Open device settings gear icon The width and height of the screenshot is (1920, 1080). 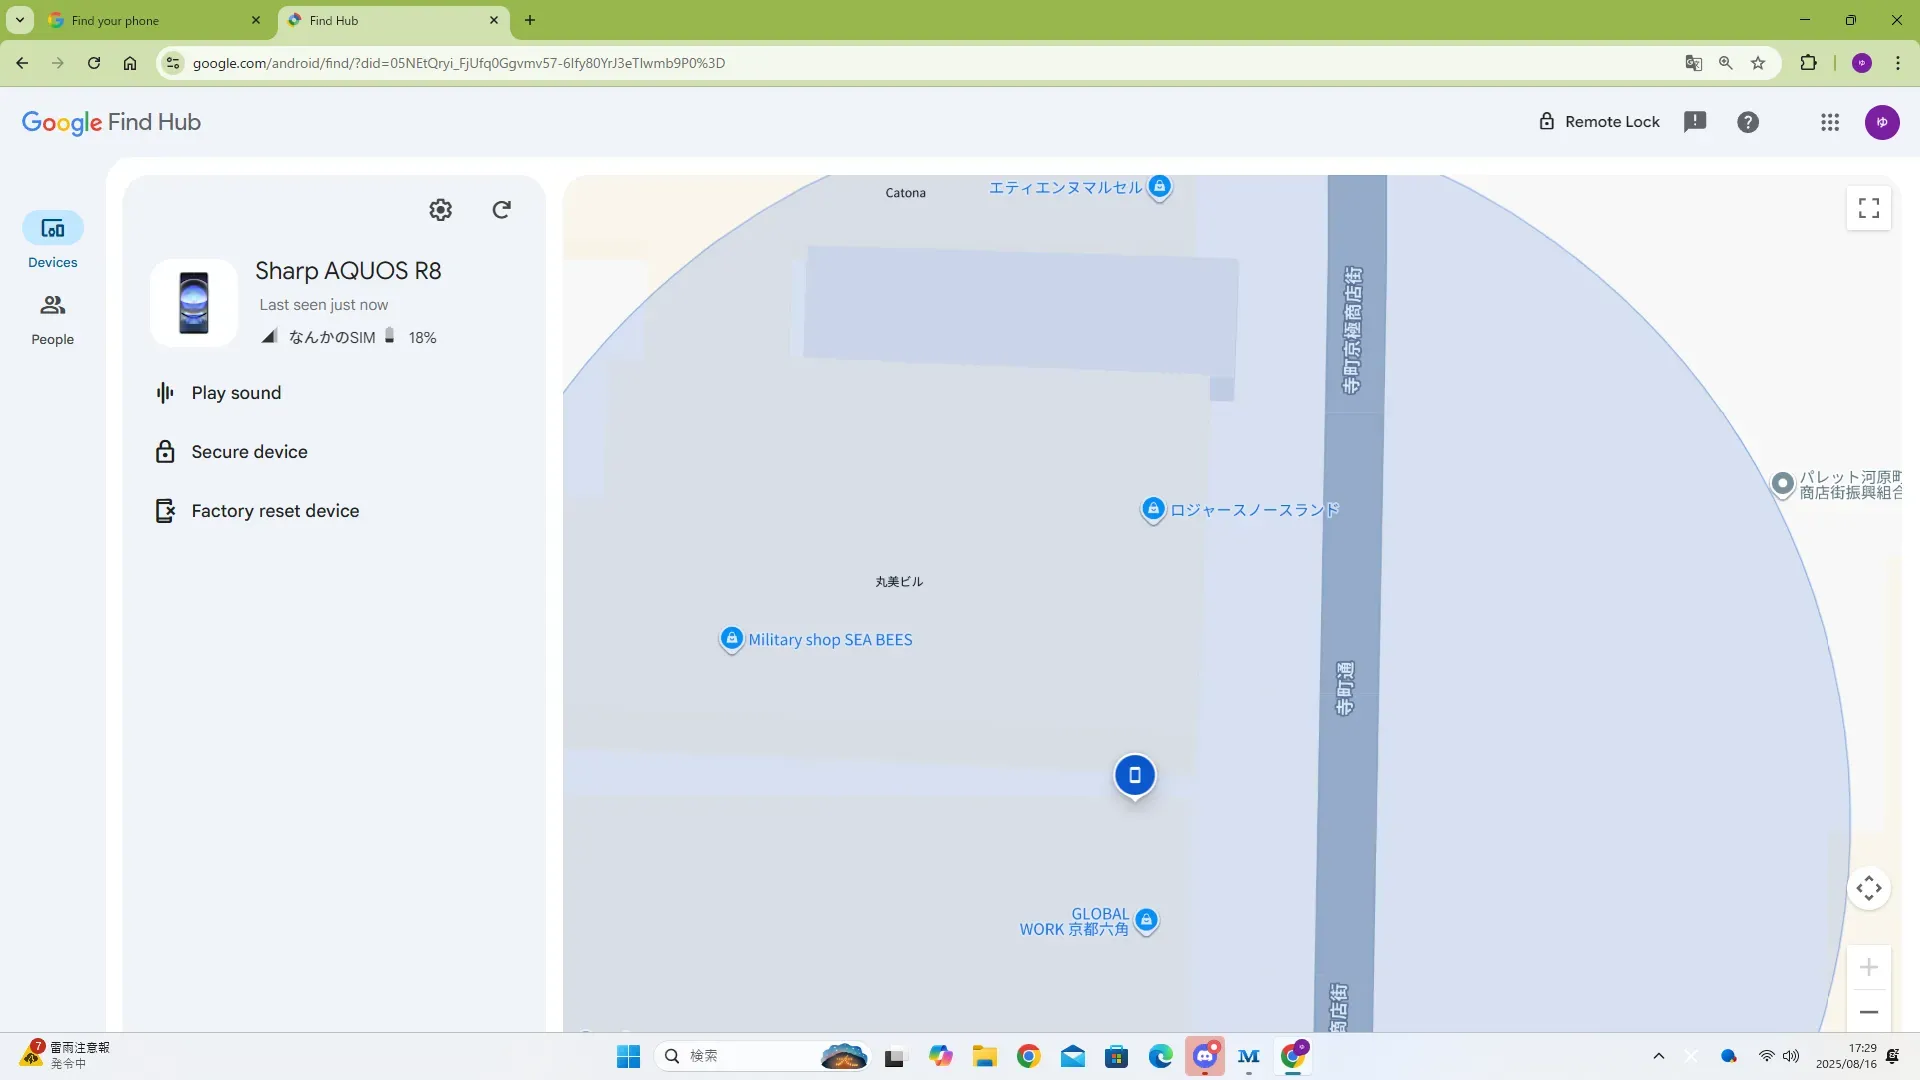point(440,210)
